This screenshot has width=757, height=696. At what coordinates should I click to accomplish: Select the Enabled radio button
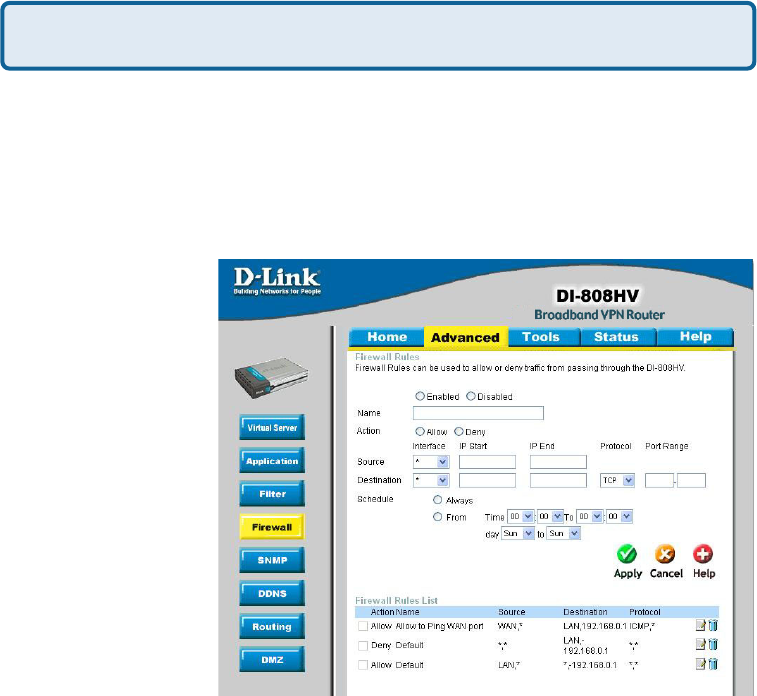pos(420,396)
